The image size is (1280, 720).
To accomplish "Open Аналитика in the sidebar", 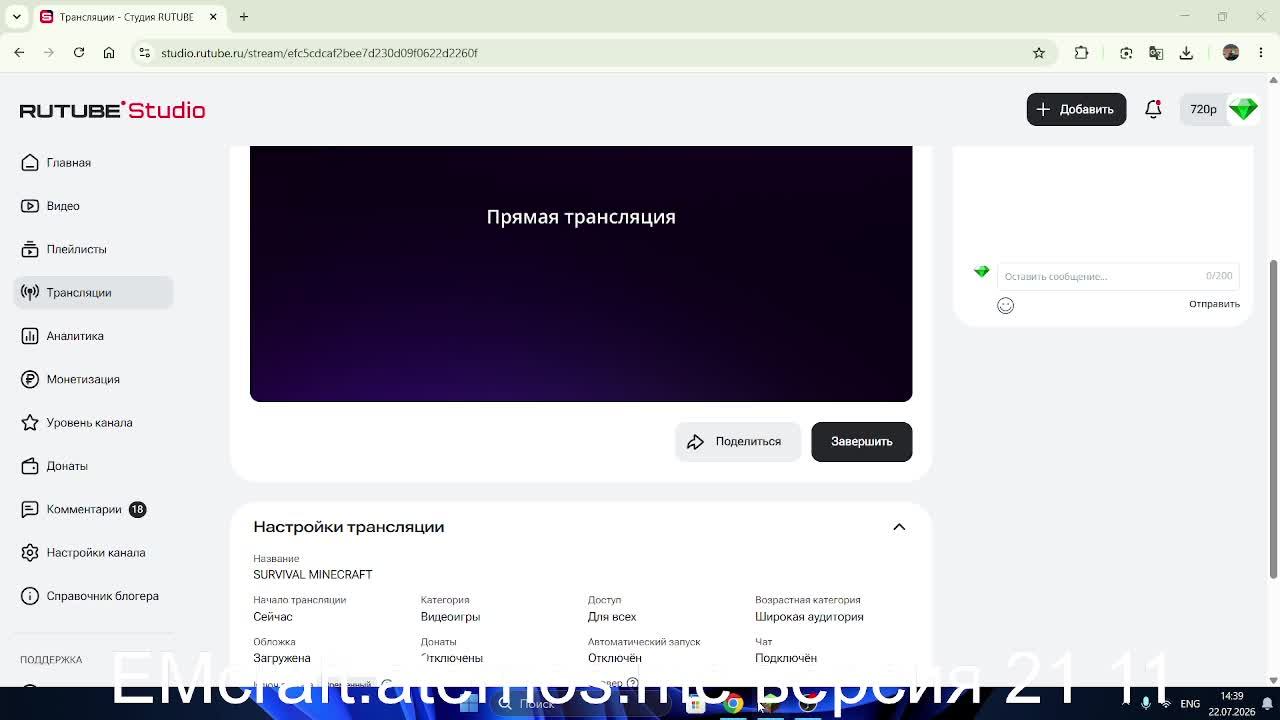I will click(x=74, y=336).
